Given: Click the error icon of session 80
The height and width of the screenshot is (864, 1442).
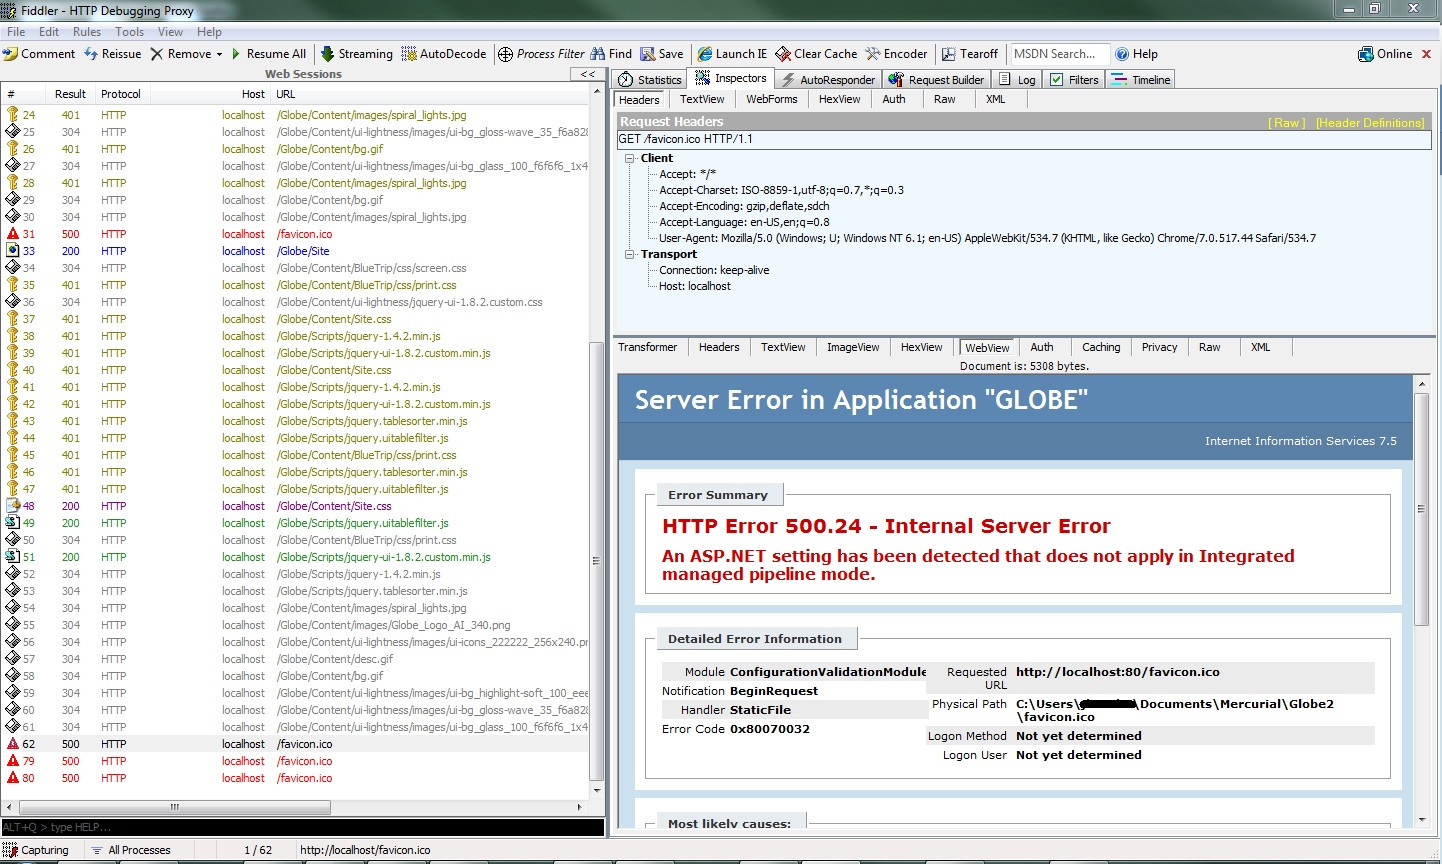Looking at the screenshot, I should coord(13,778).
